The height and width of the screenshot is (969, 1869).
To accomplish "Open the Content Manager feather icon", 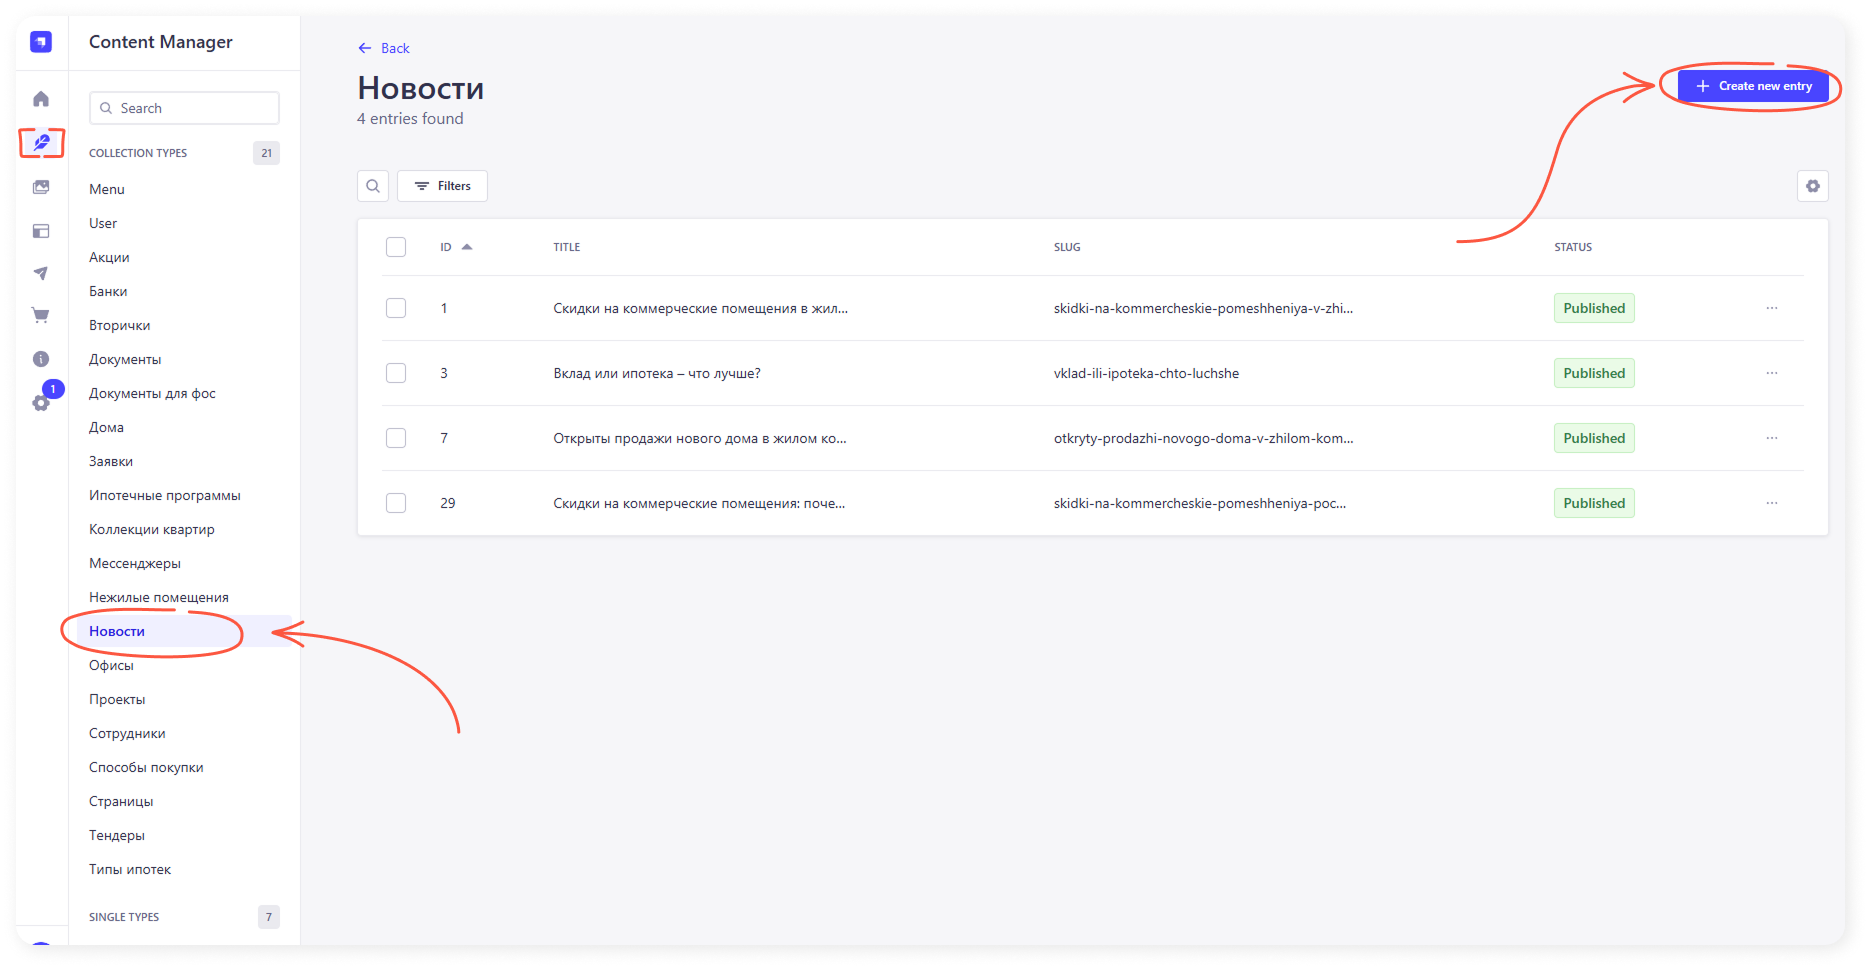I will click(x=41, y=143).
